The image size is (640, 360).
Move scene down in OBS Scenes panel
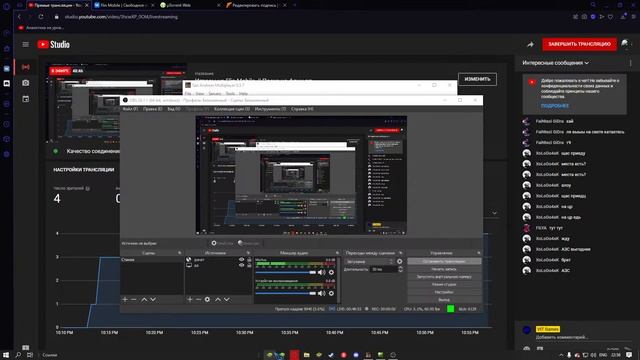(x=153, y=300)
